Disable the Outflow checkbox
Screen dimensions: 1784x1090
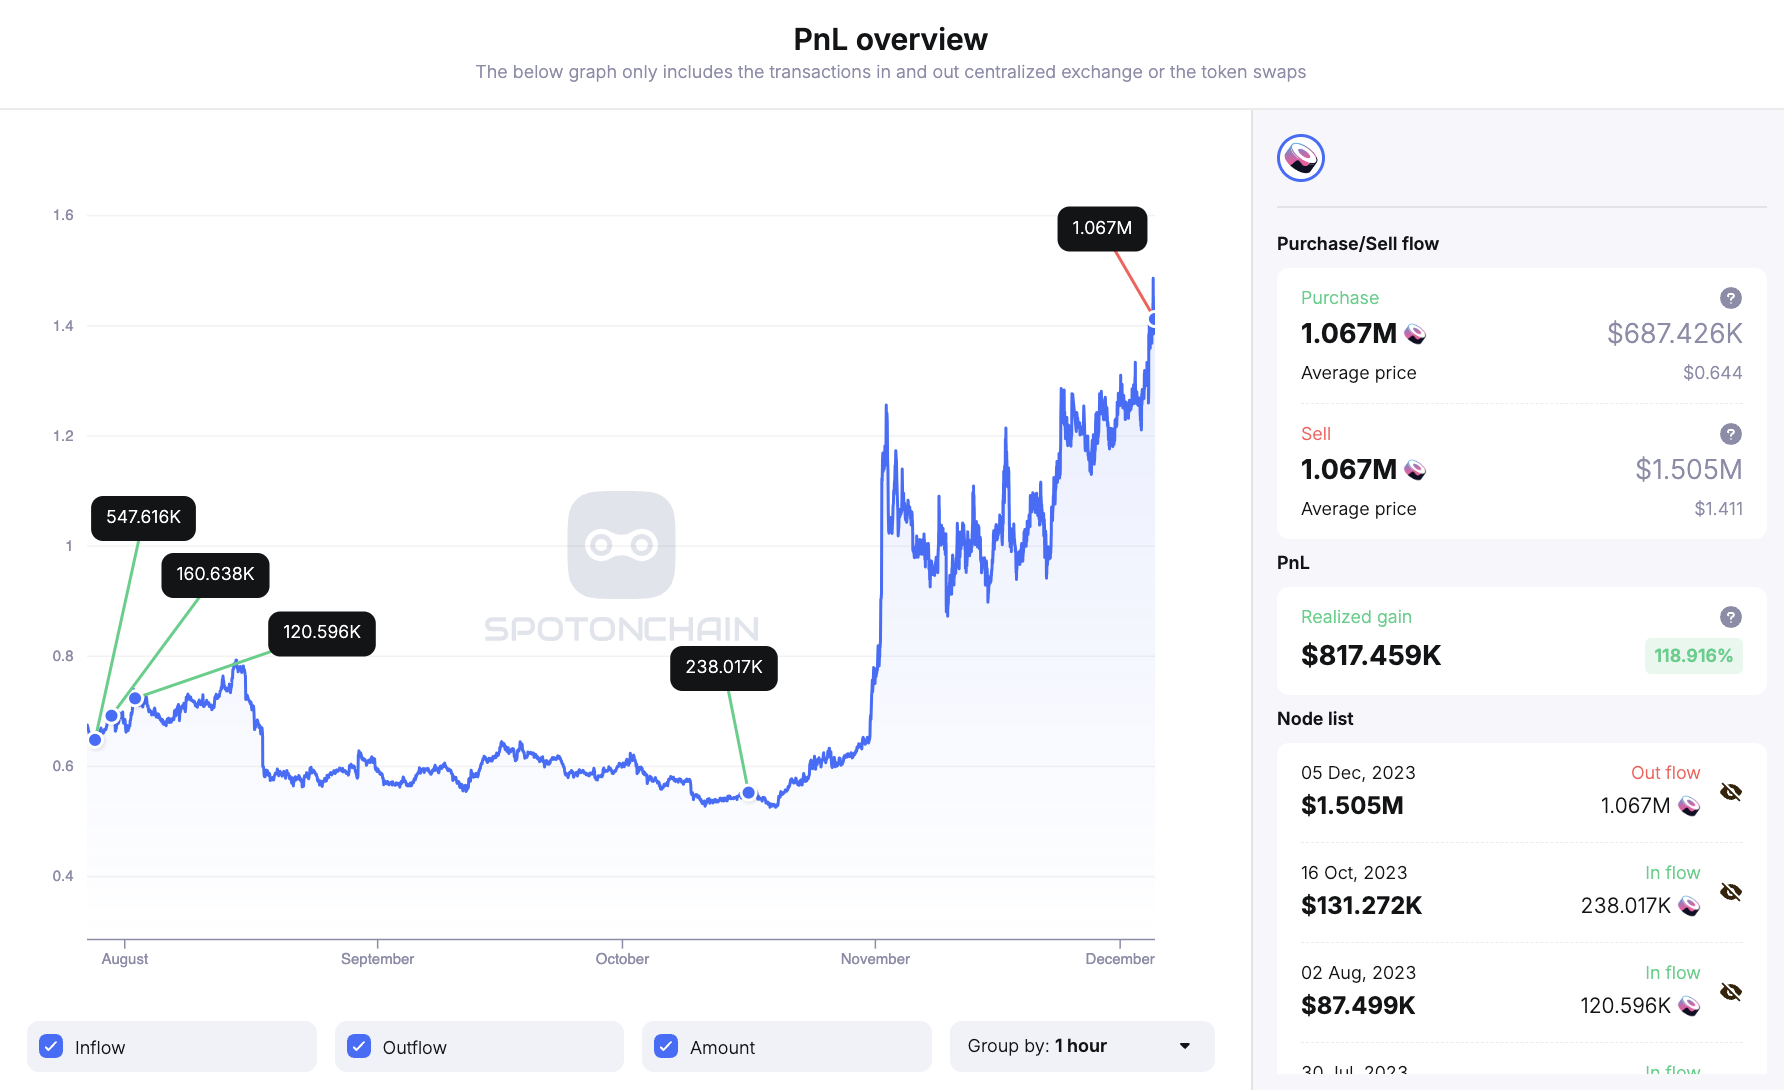pyautogui.click(x=359, y=1046)
